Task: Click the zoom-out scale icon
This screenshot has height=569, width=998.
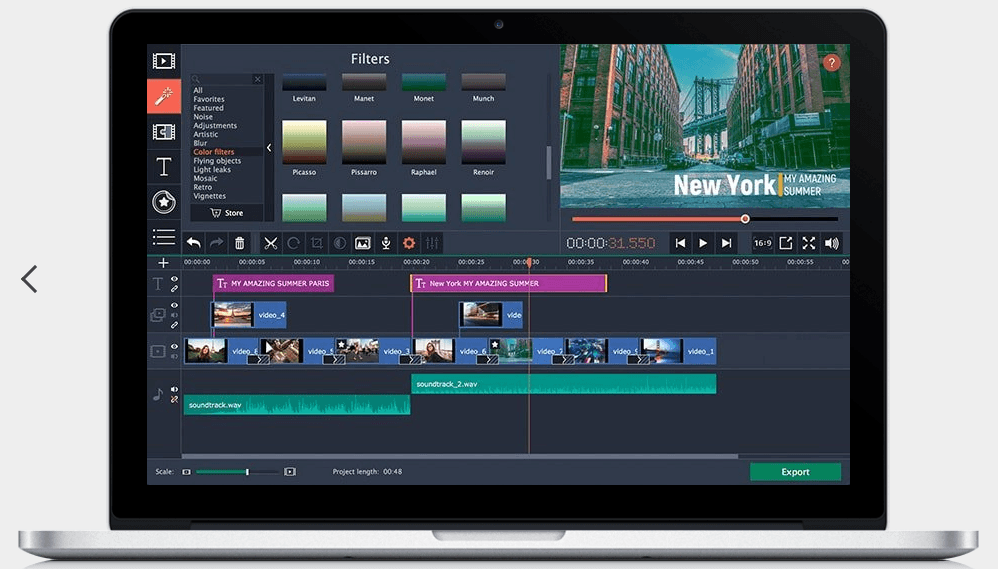Action: click(x=186, y=472)
